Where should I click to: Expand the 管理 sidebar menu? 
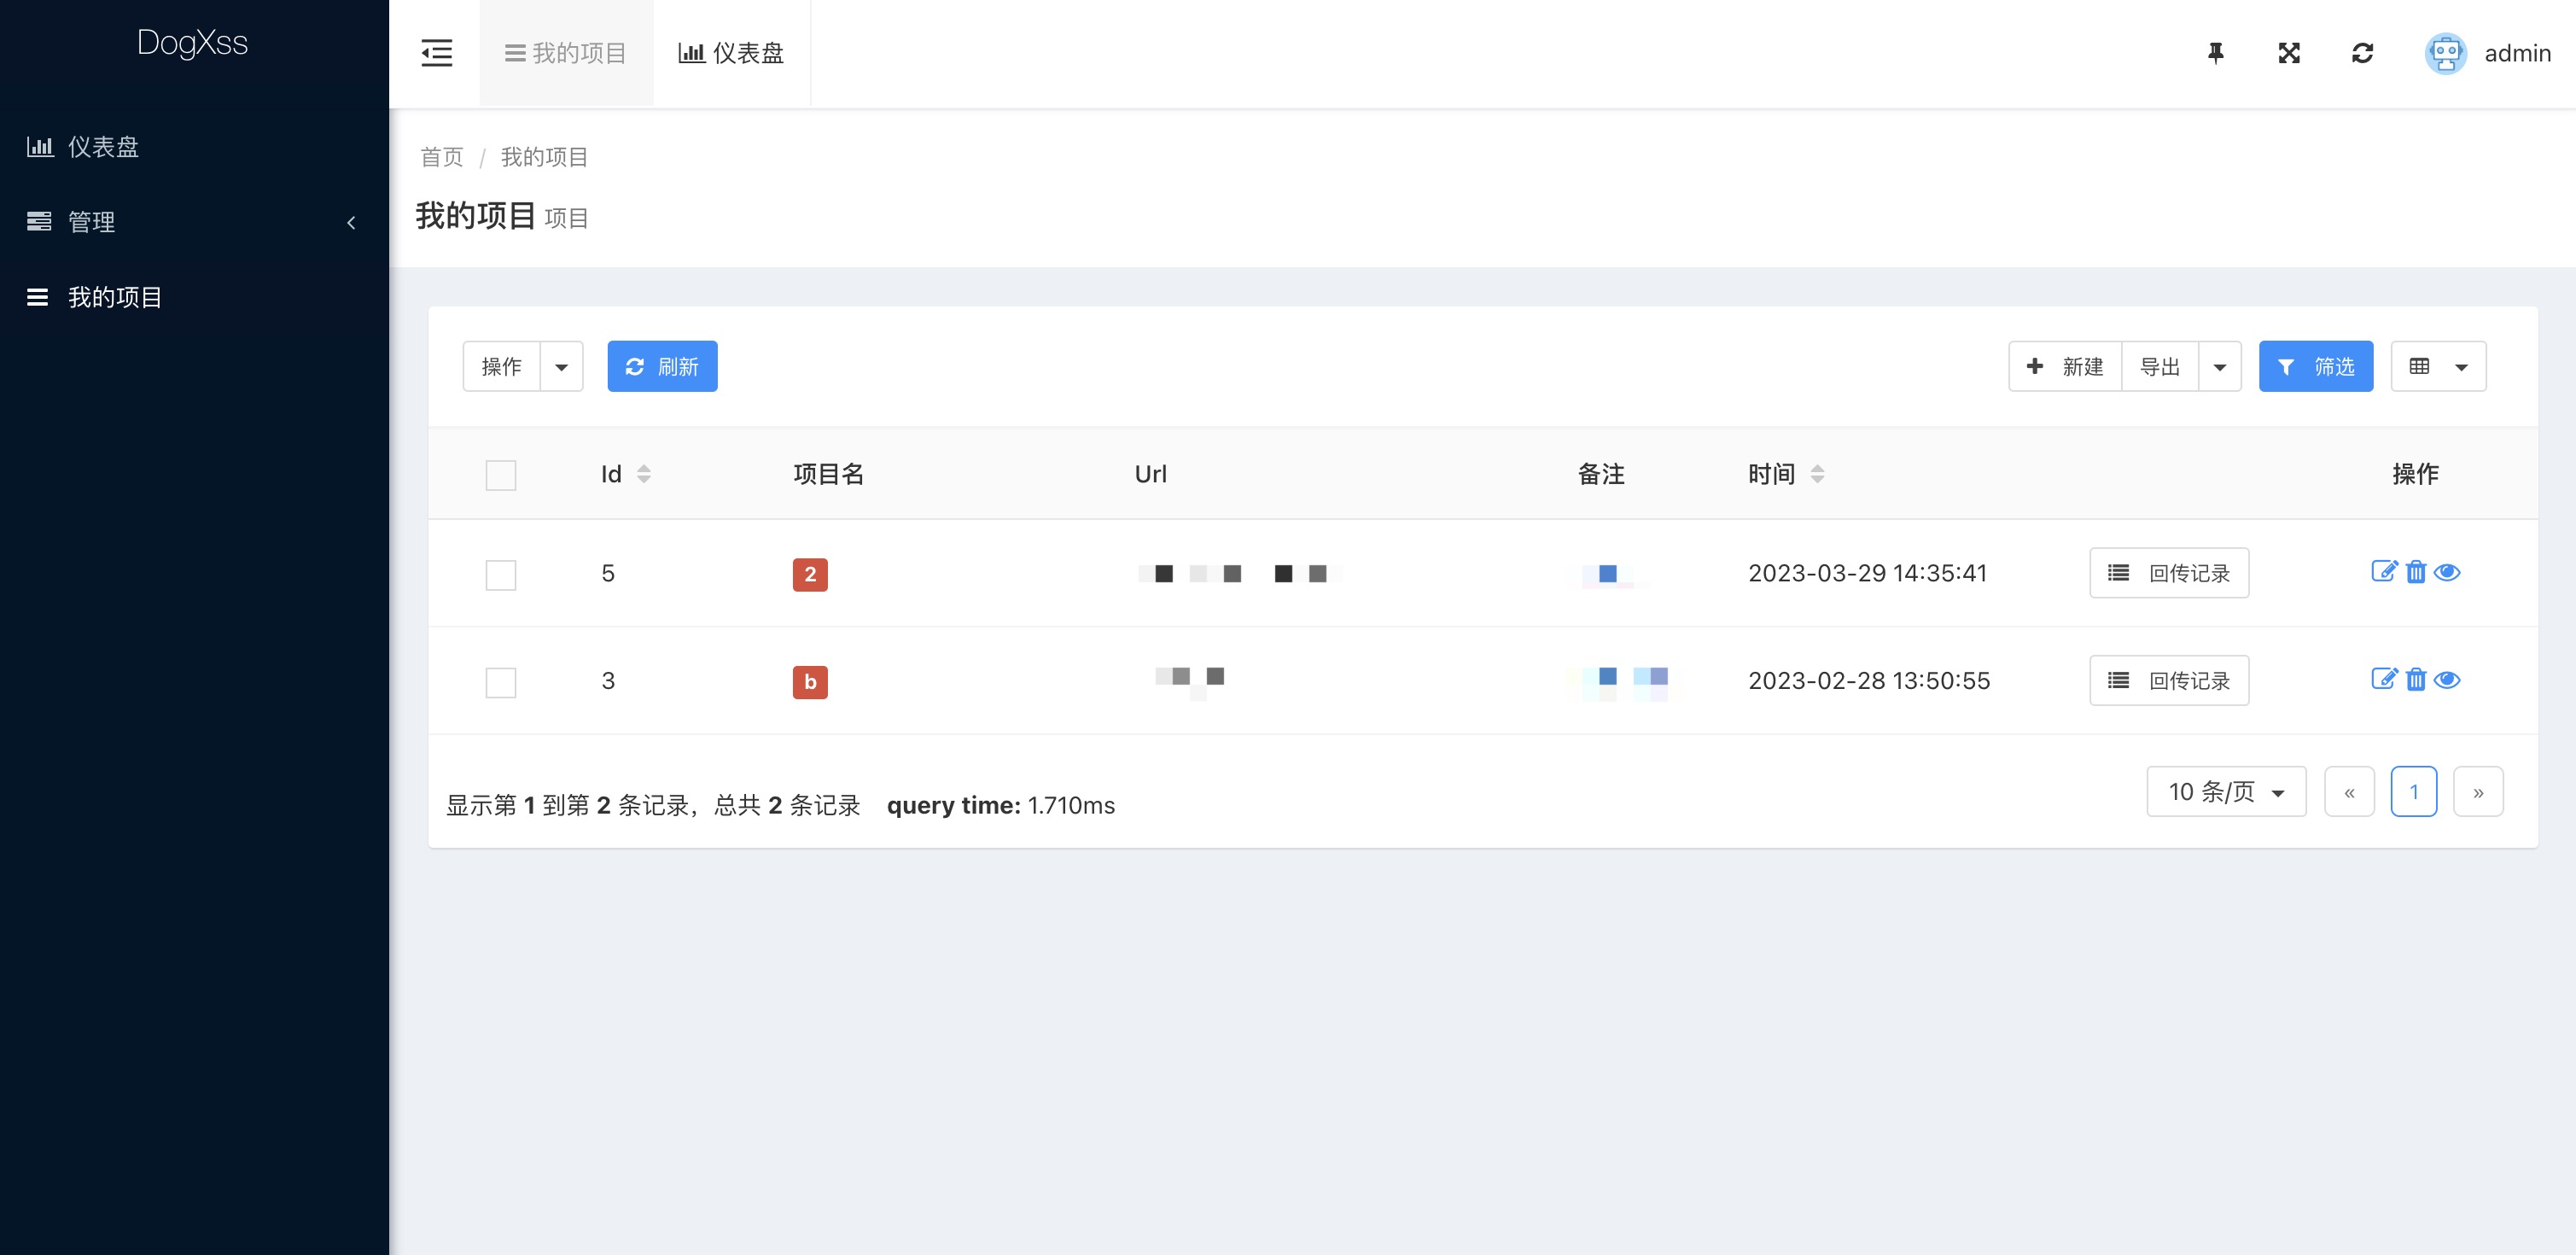pos(192,222)
